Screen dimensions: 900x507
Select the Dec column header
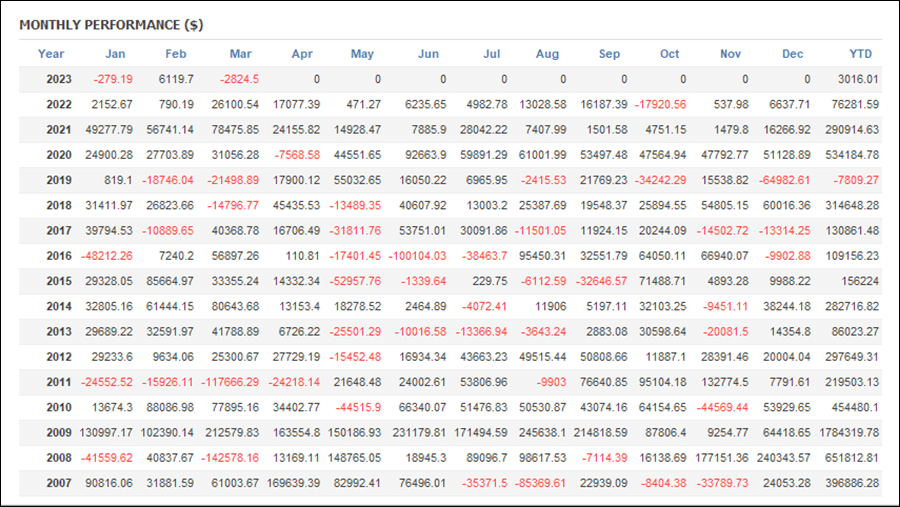pyautogui.click(x=792, y=54)
